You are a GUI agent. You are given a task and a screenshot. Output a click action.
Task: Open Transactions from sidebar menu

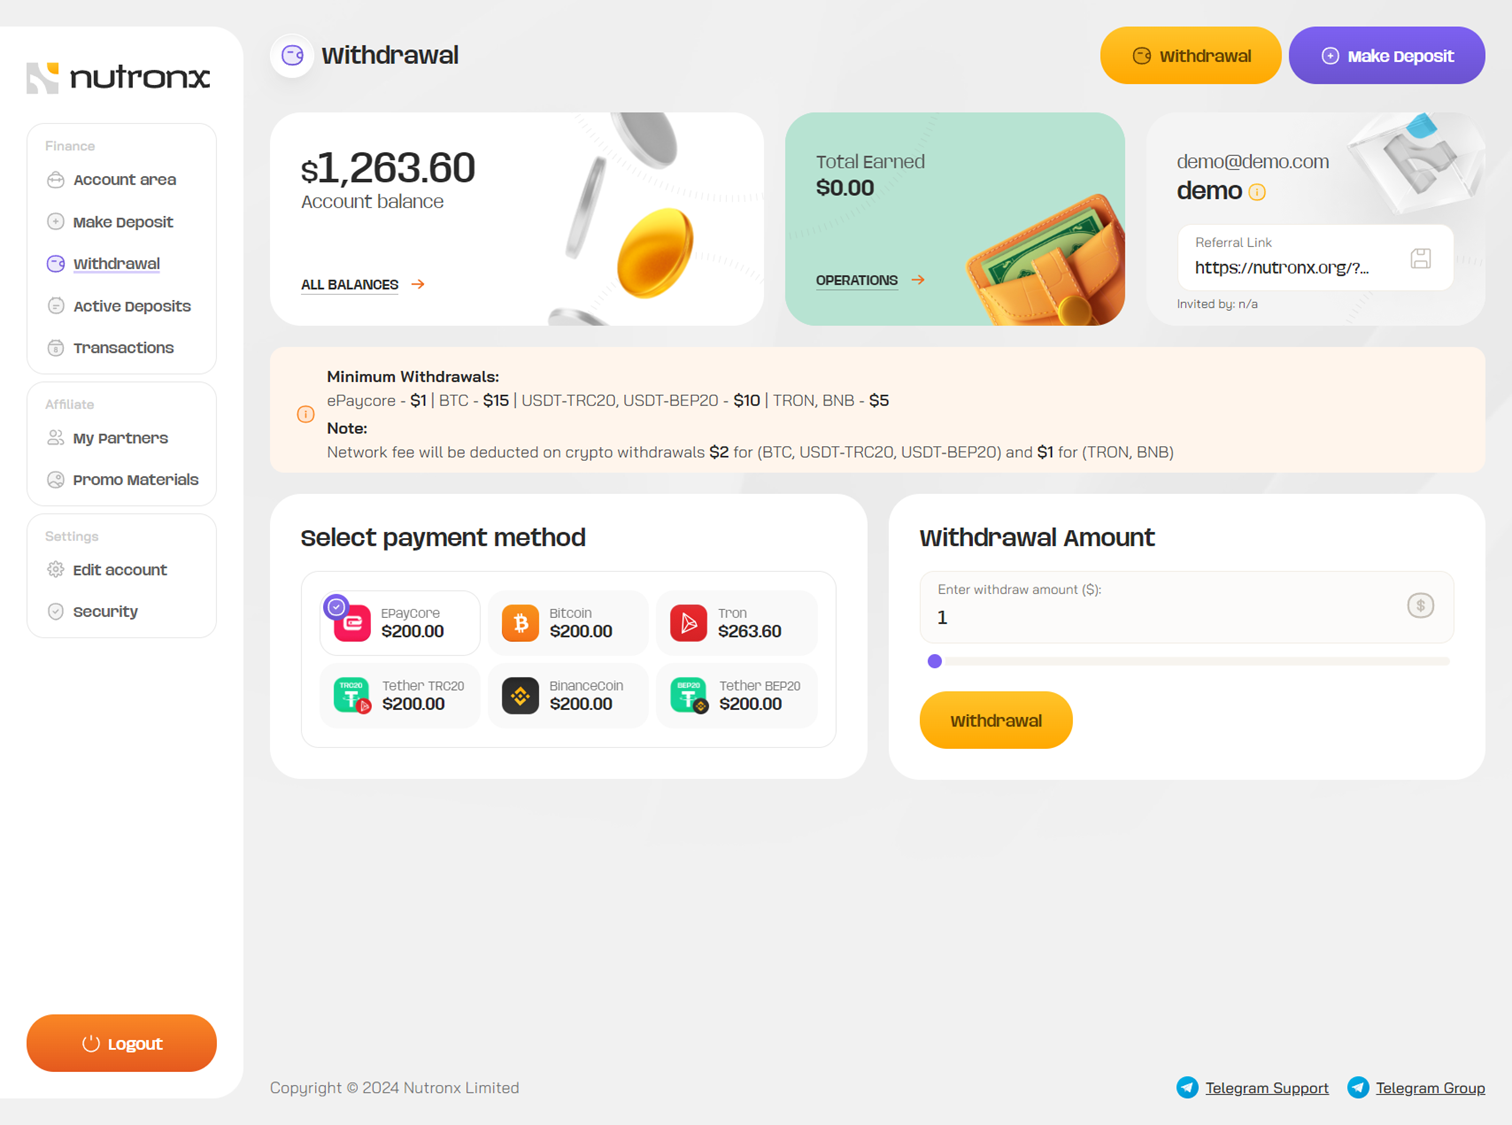(123, 348)
